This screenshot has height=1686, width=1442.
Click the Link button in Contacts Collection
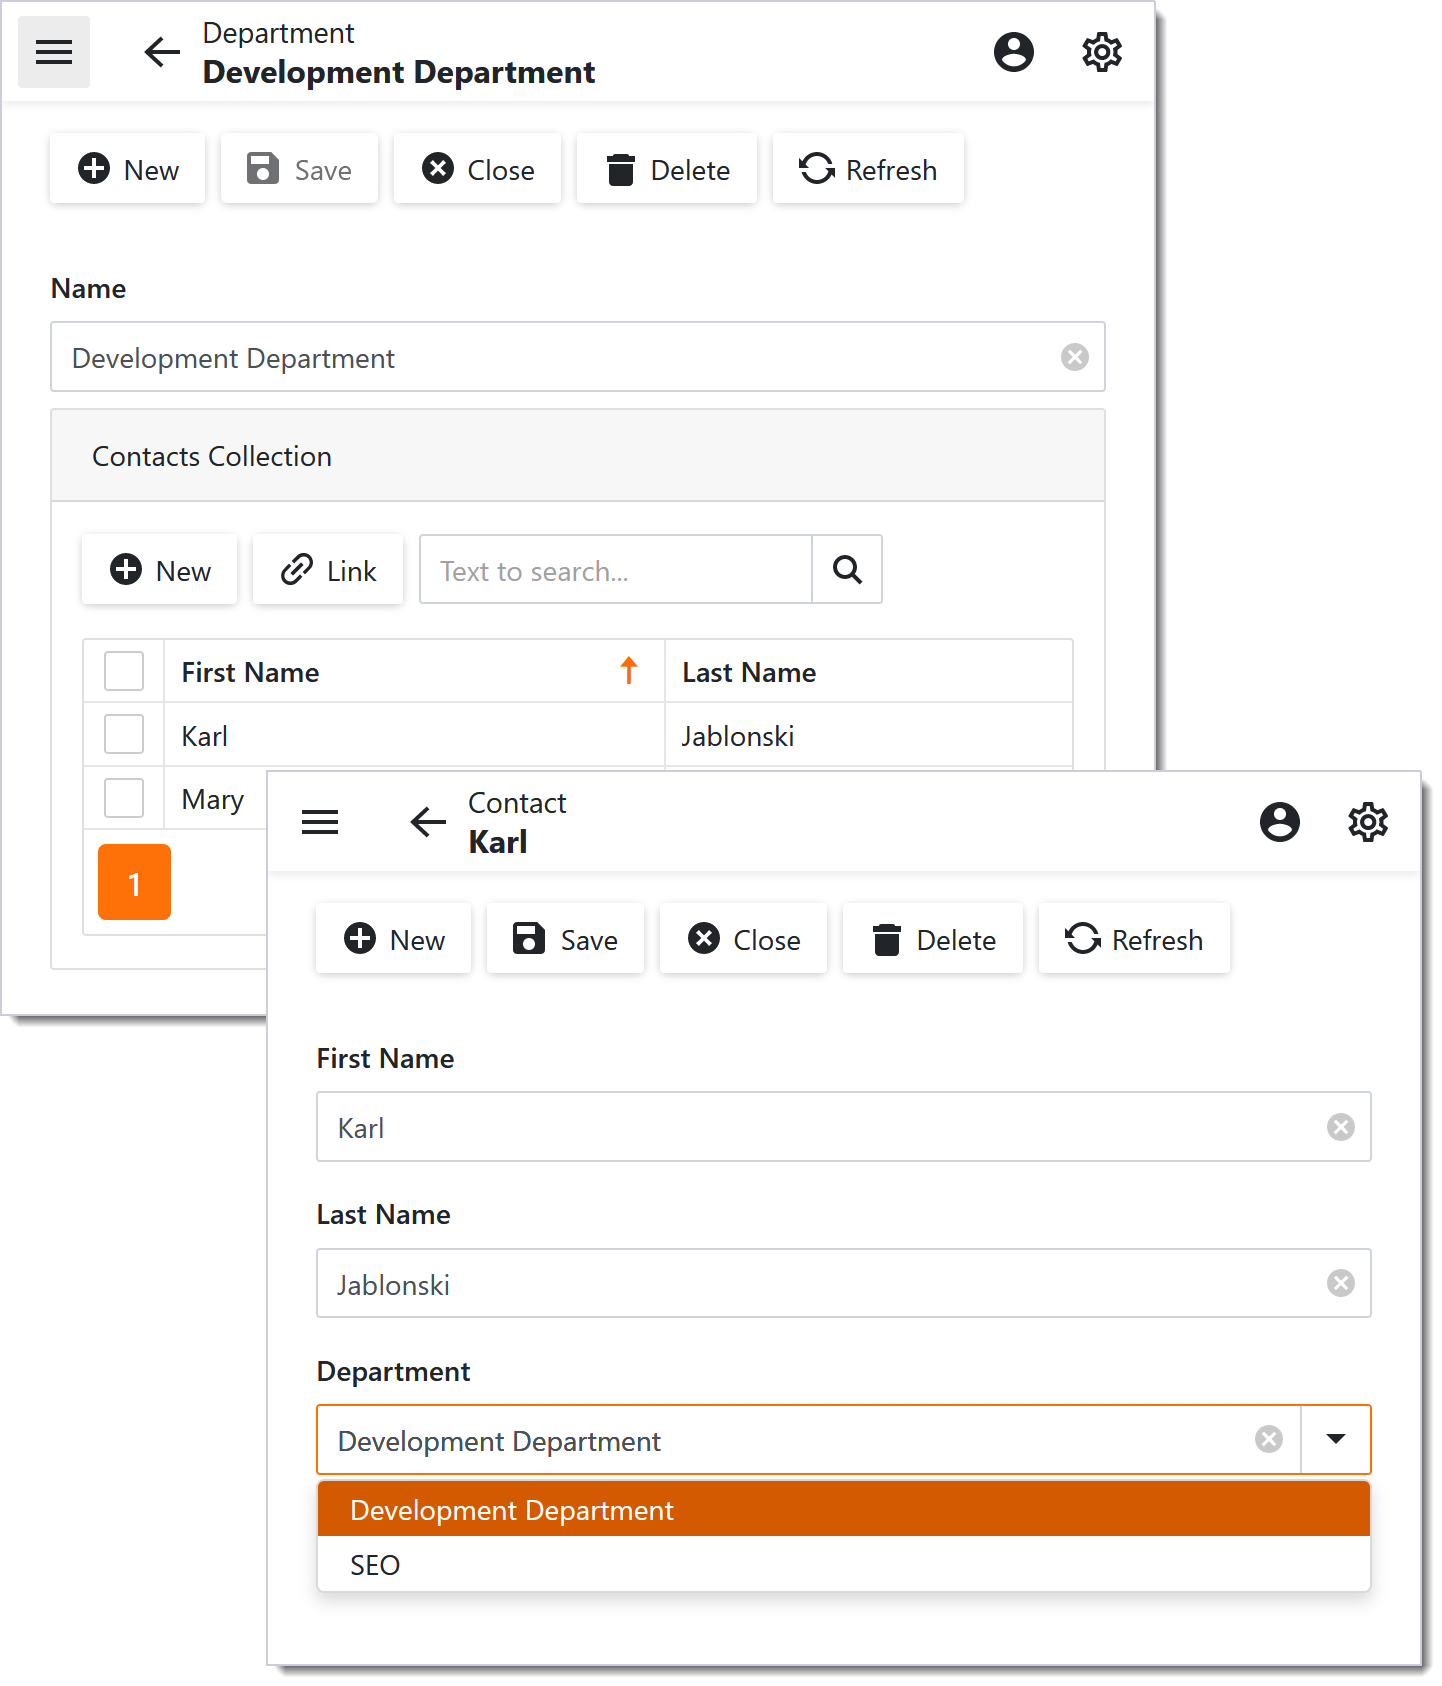click(x=328, y=570)
